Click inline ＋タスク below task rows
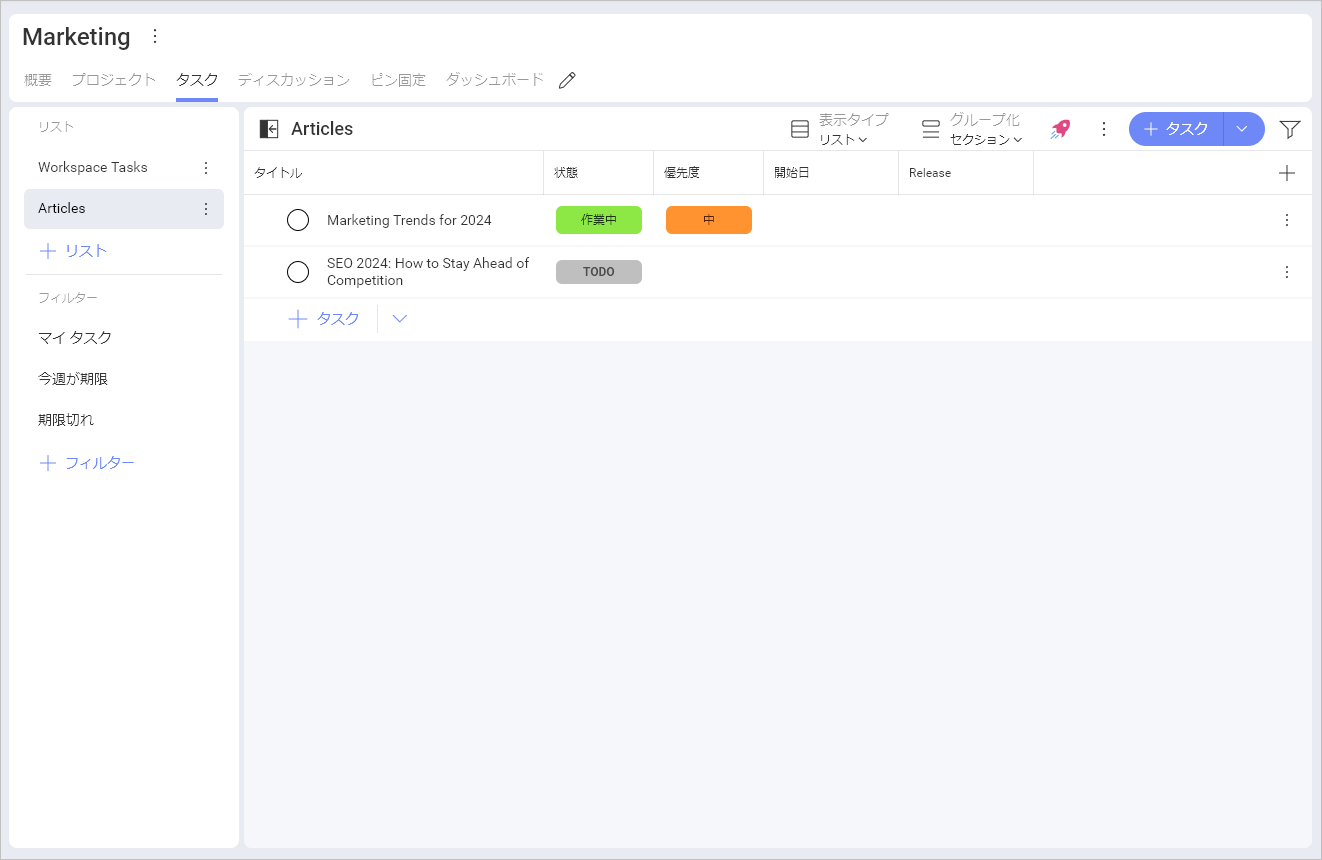 click(324, 319)
